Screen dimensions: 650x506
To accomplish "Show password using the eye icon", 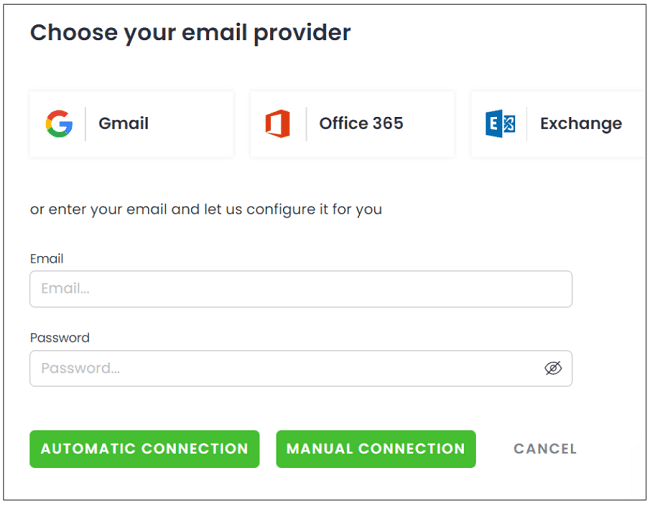I will pyautogui.click(x=553, y=368).
